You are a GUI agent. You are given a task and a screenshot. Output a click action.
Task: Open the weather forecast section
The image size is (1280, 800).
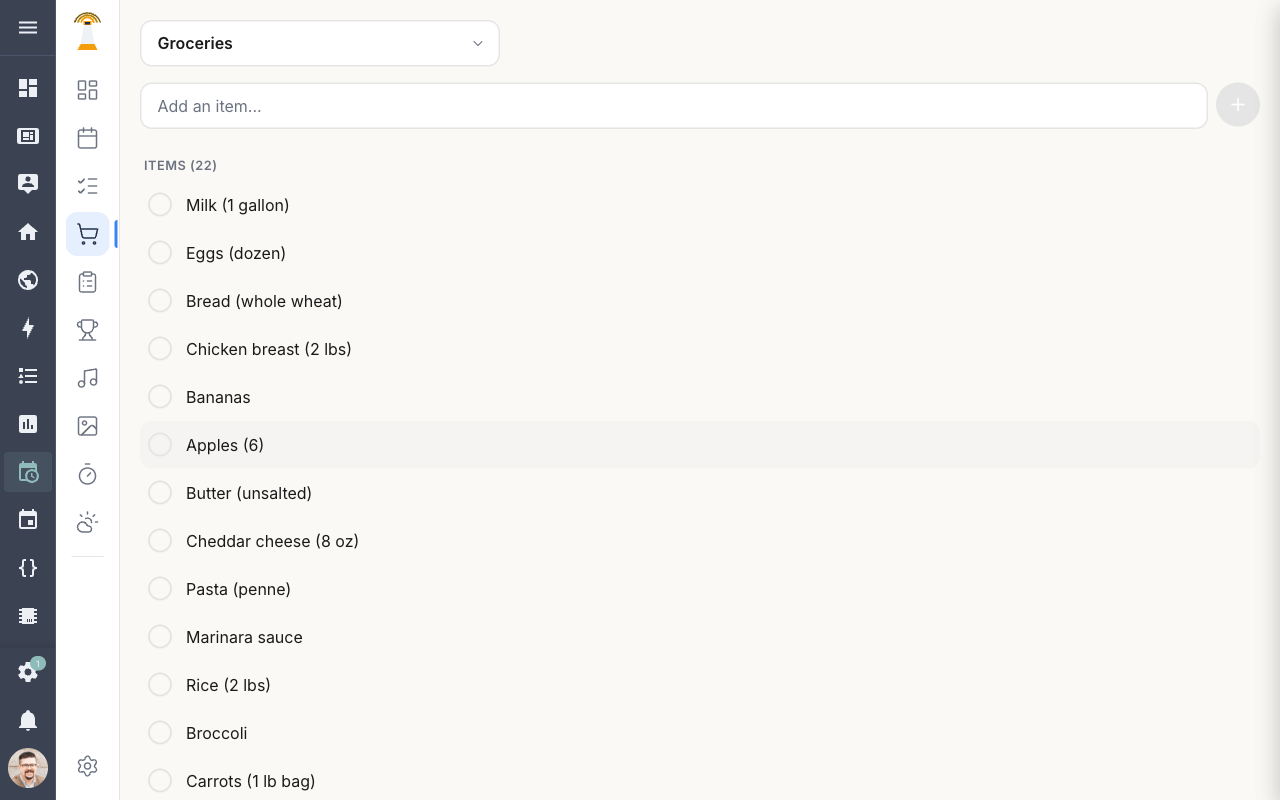[87, 522]
